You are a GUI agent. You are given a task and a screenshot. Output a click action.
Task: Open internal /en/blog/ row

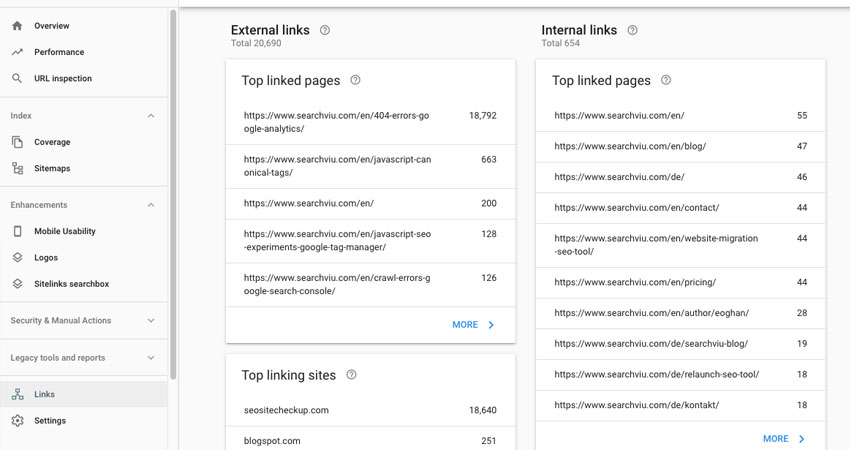point(680,146)
